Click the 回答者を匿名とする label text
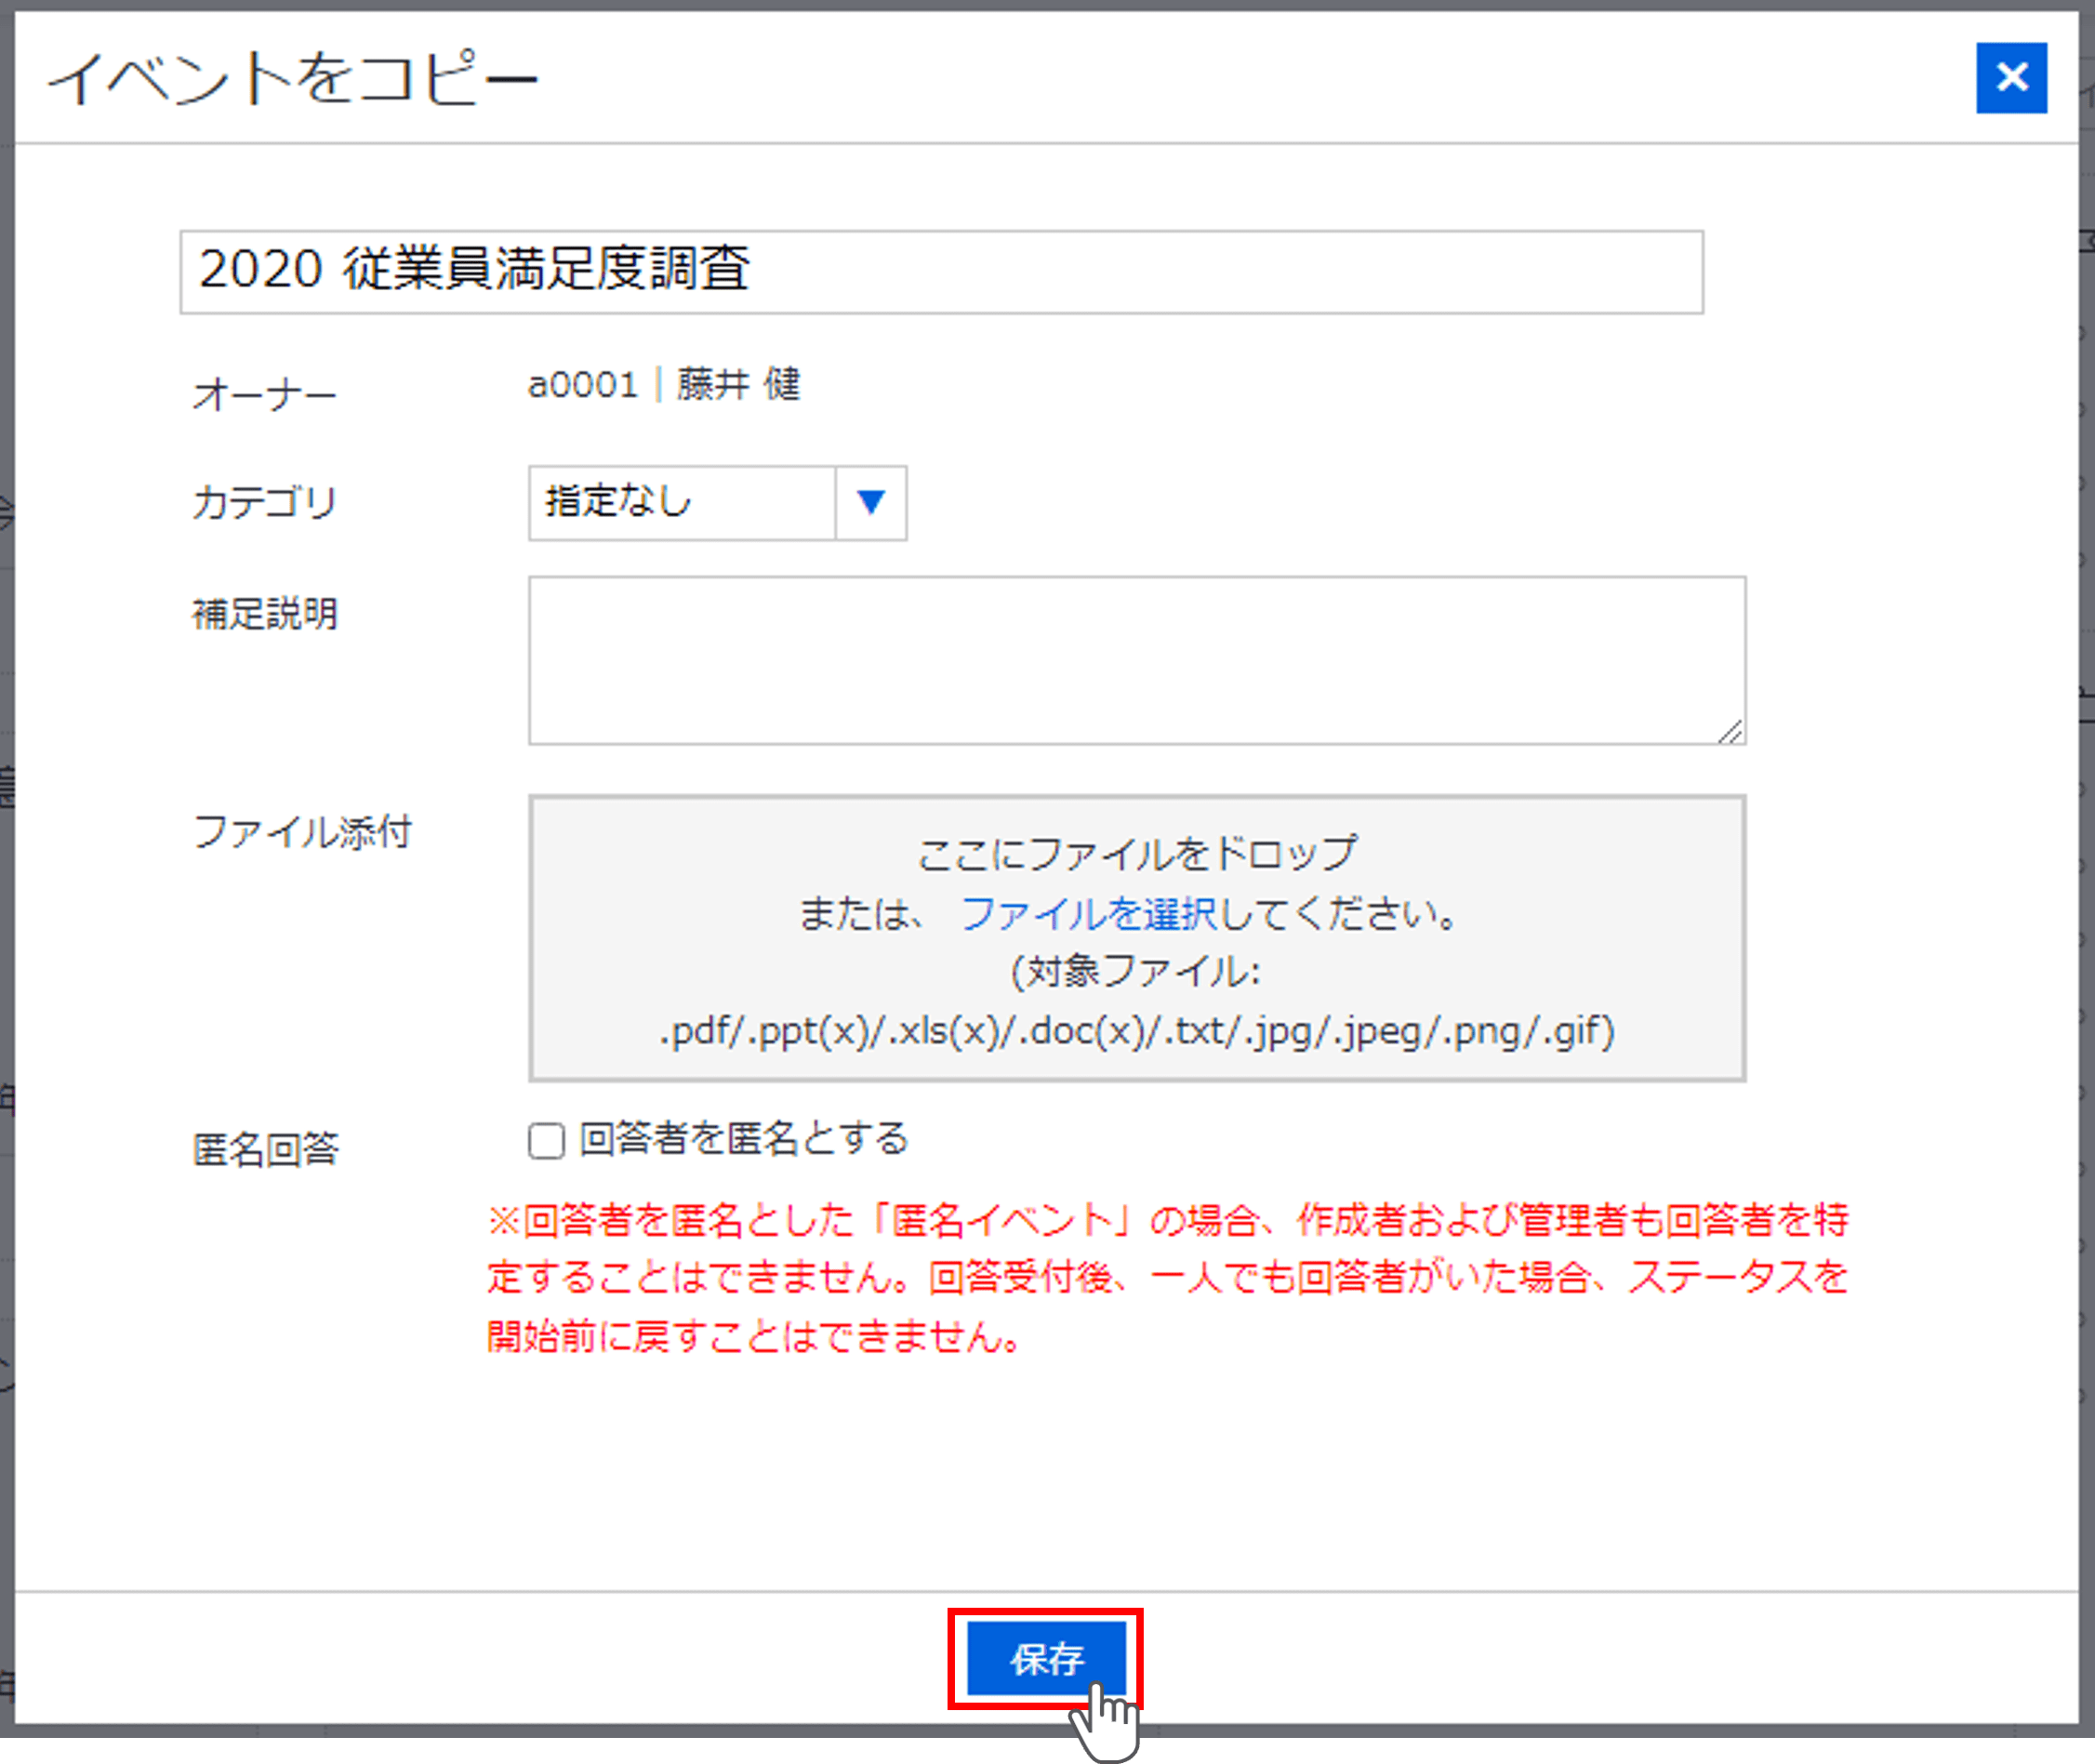This screenshot has width=2095, height=1764. pos(744,1138)
